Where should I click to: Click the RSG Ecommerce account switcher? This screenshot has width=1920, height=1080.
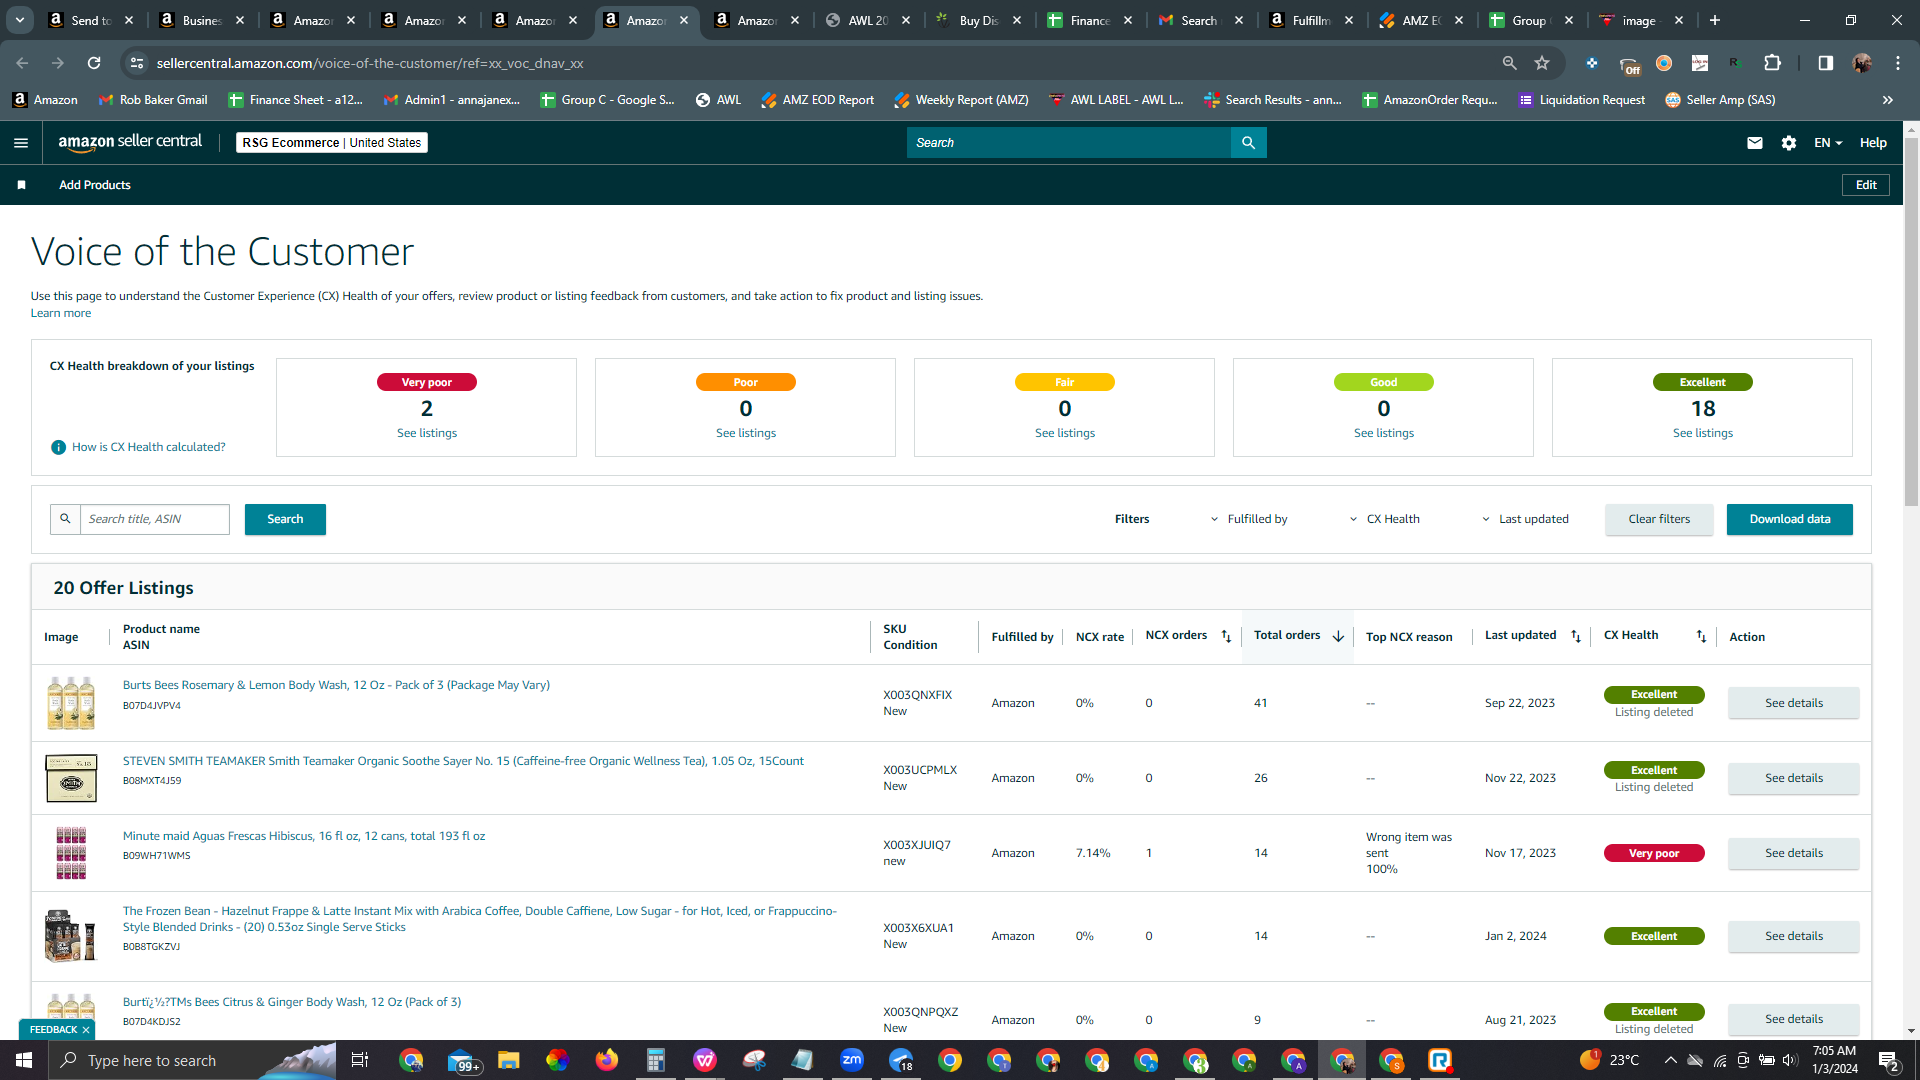[332, 143]
